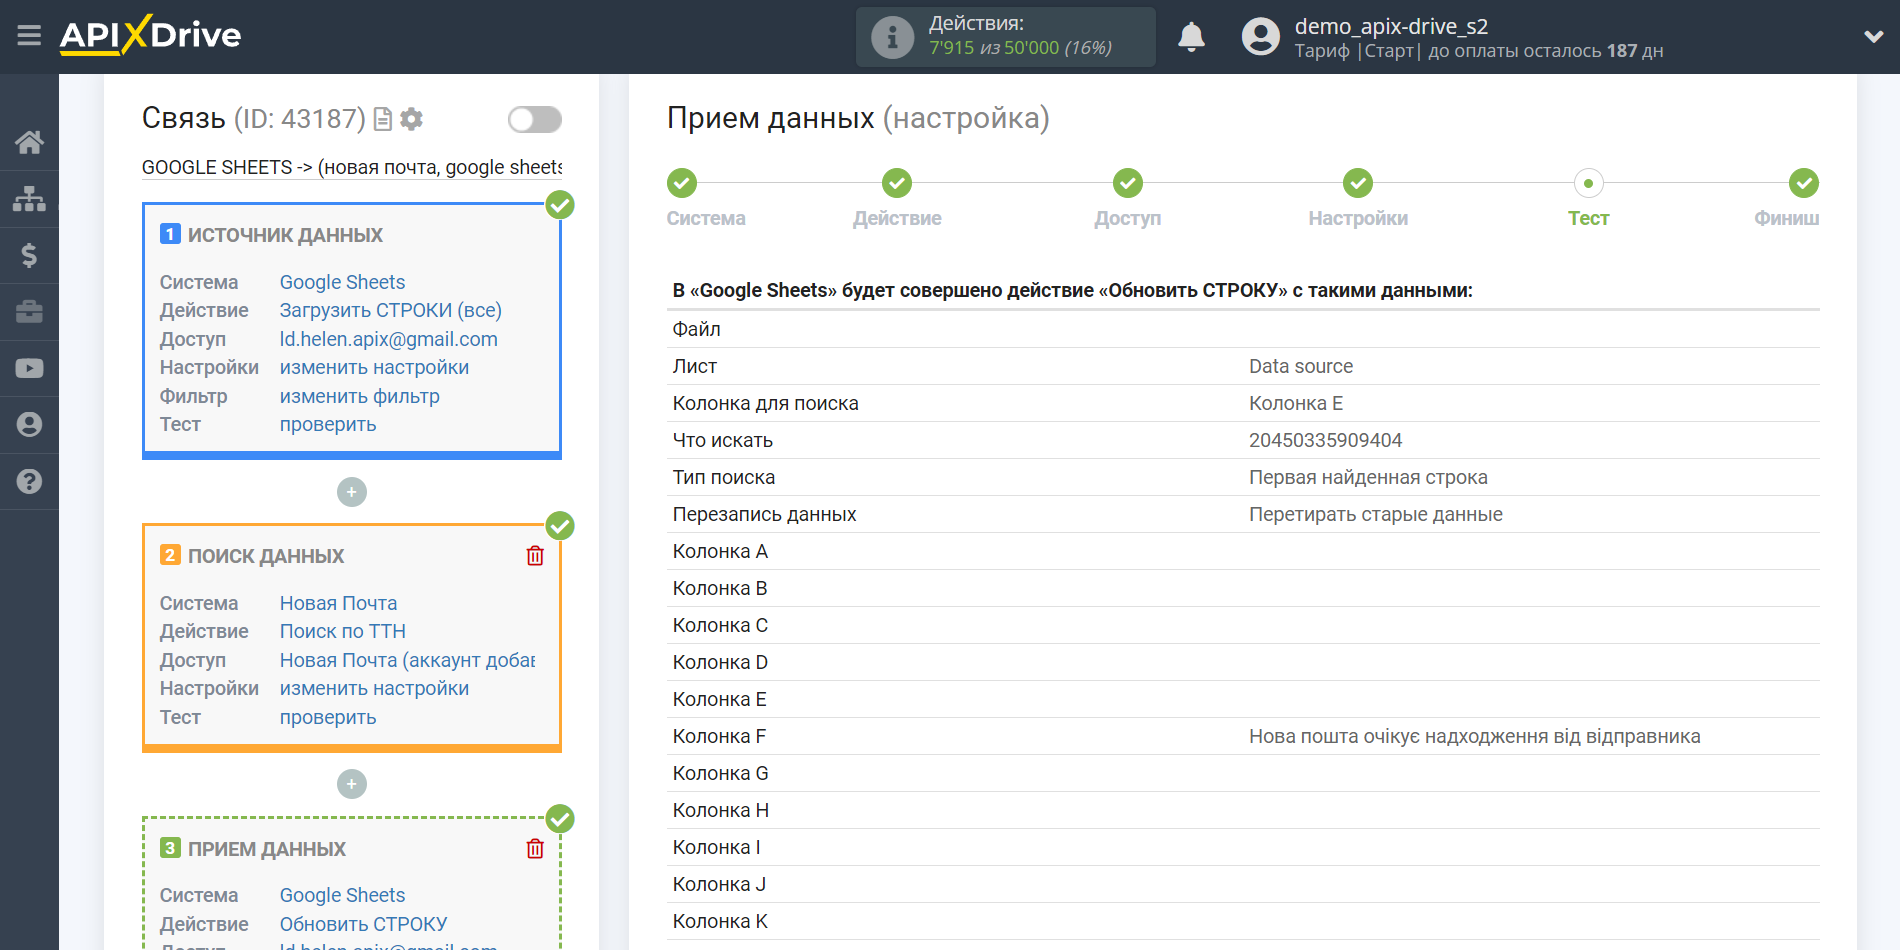Click Поиск по ТТН link

pos(342,631)
